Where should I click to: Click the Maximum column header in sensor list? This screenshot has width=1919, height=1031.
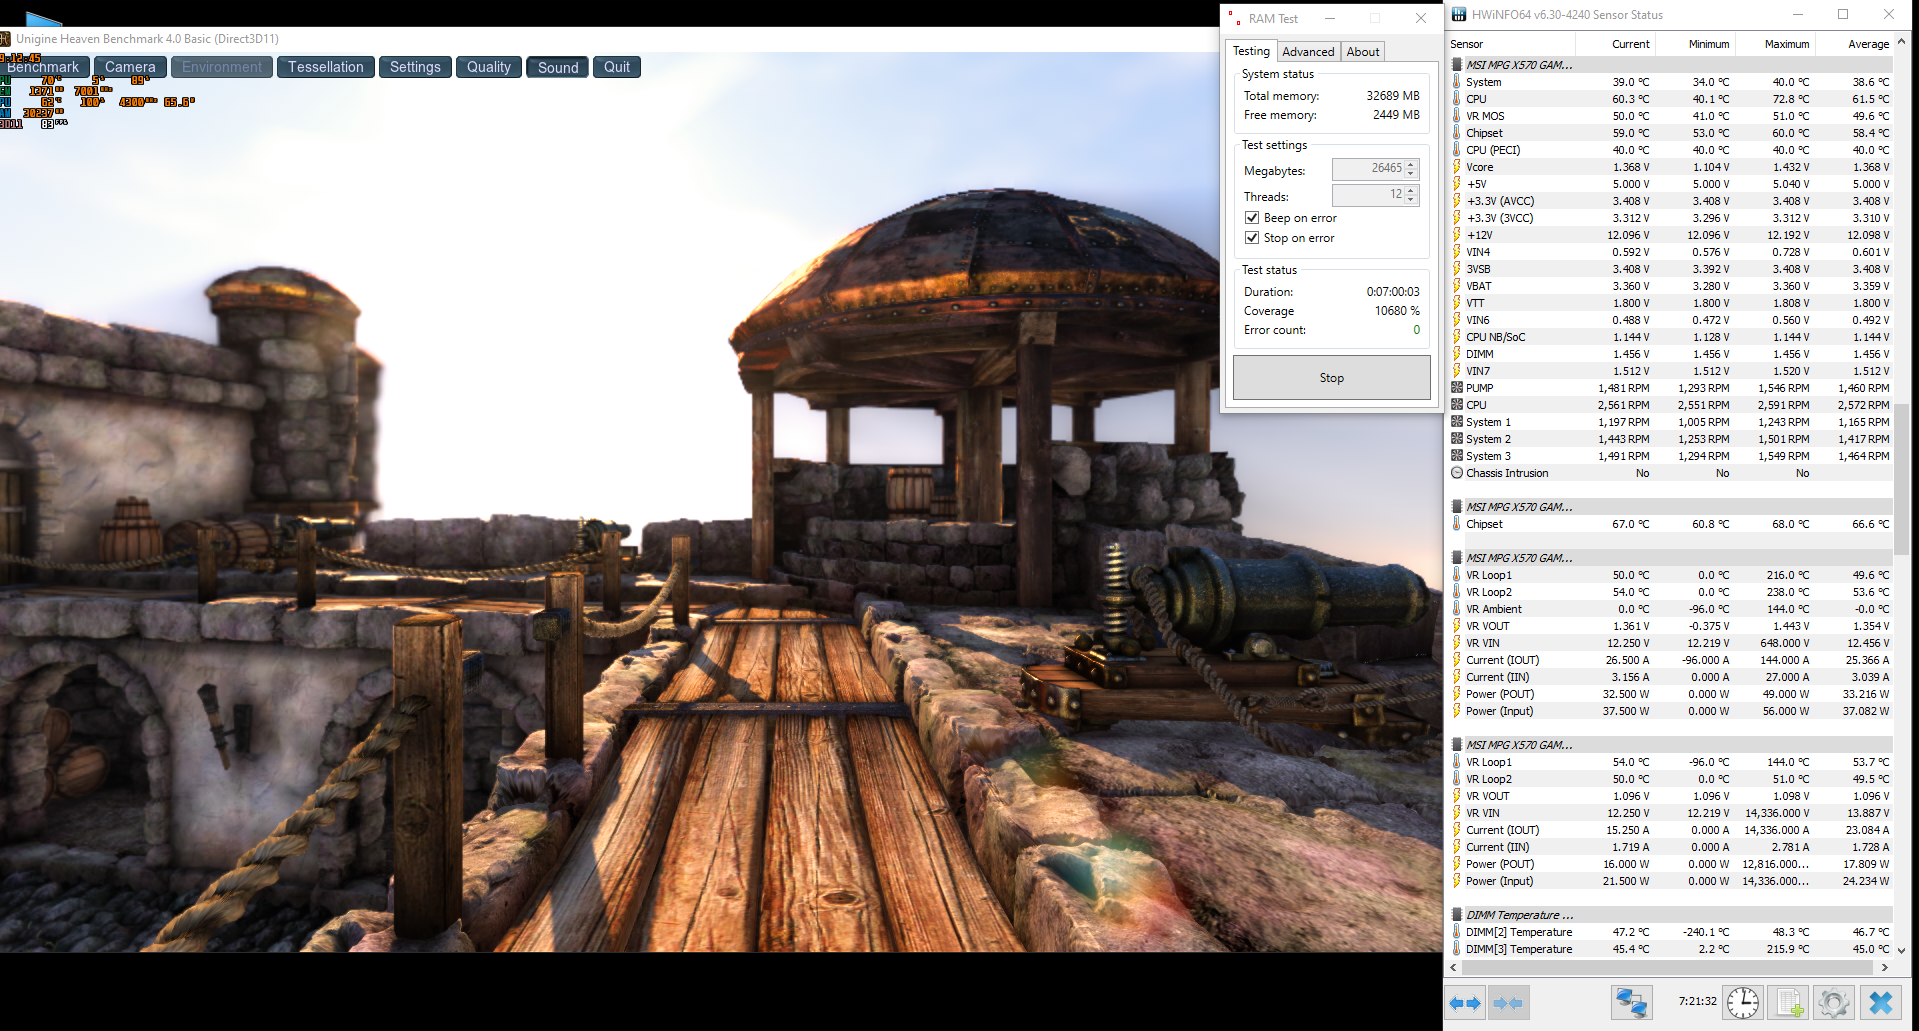point(1786,44)
